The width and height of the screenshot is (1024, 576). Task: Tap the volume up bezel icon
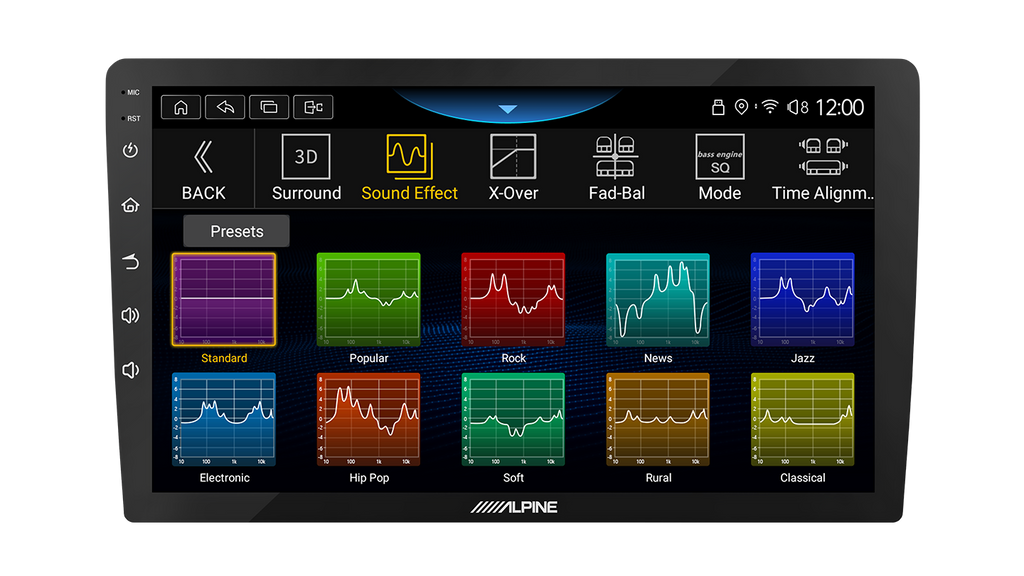coord(131,315)
